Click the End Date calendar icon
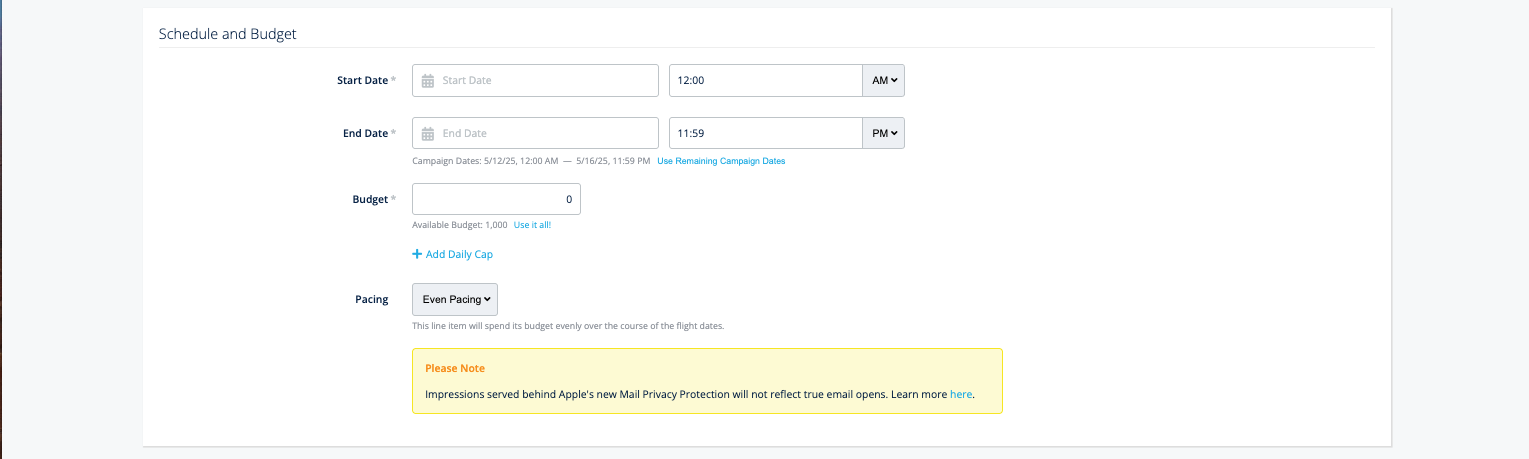 [x=427, y=134]
